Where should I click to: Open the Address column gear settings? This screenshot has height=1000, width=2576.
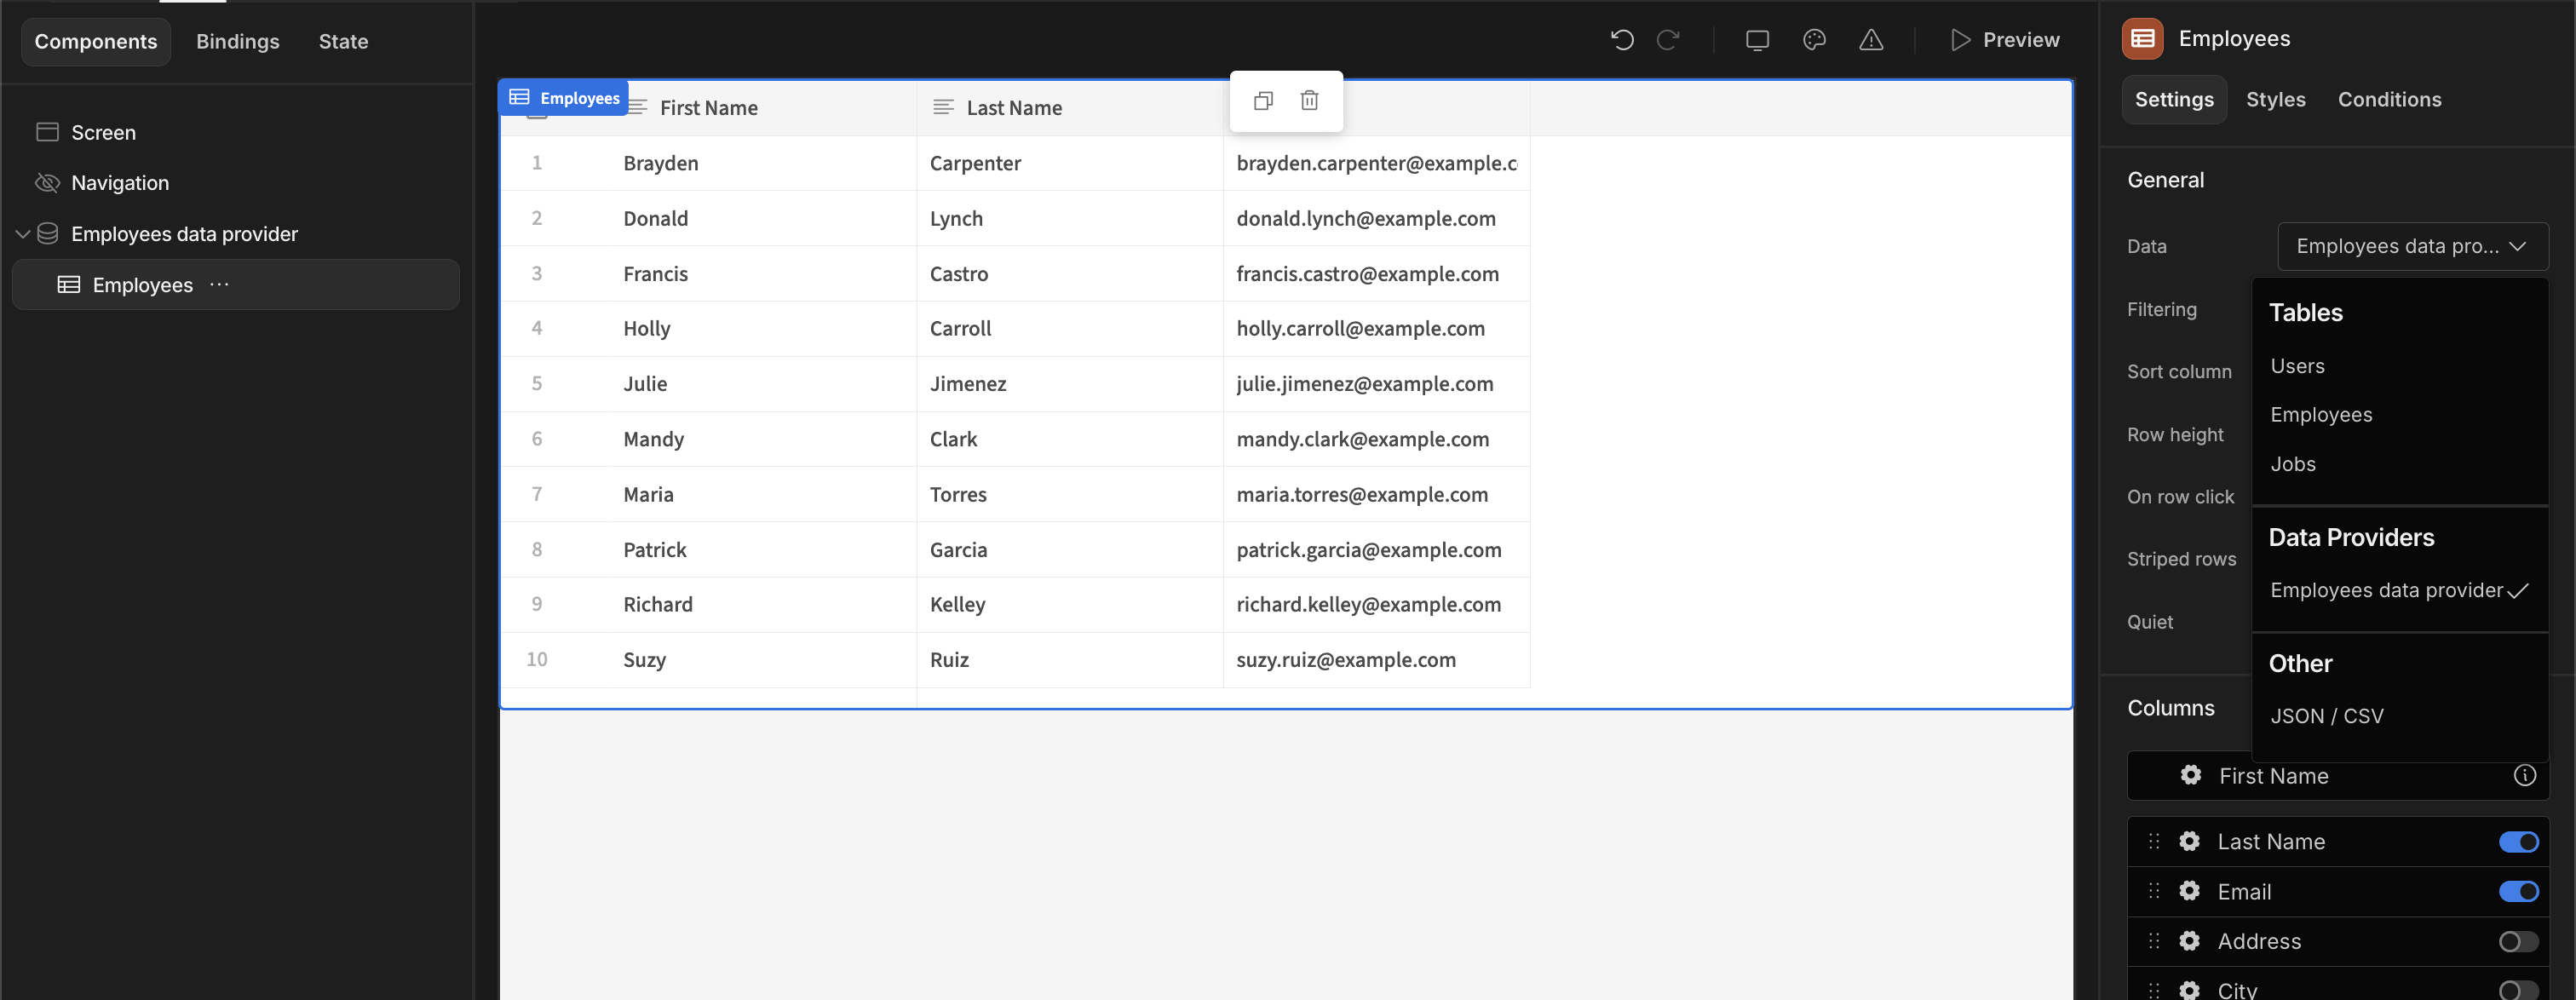(x=2189, y=941)
